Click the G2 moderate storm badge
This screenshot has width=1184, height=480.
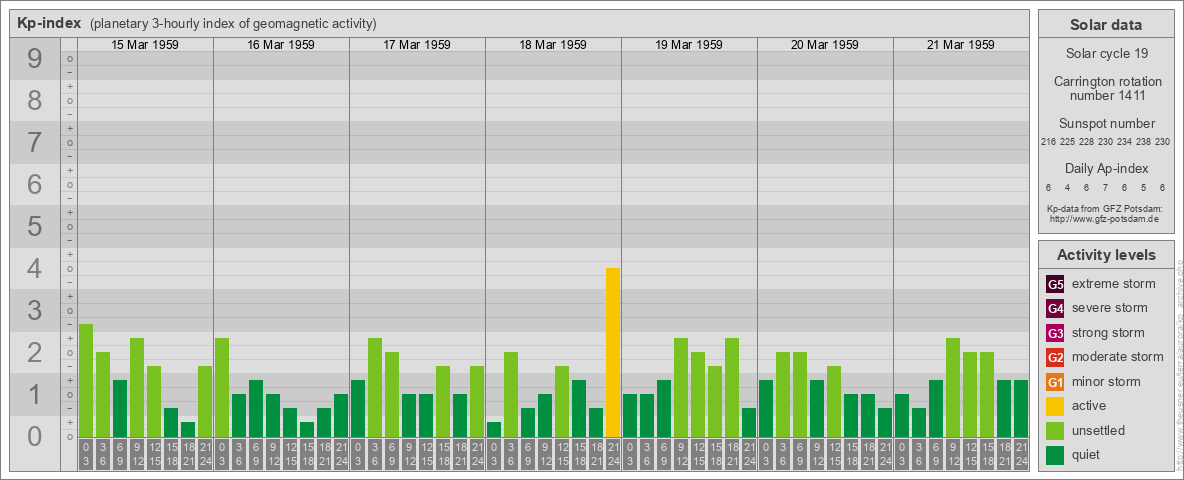[x=1055, y=358]
